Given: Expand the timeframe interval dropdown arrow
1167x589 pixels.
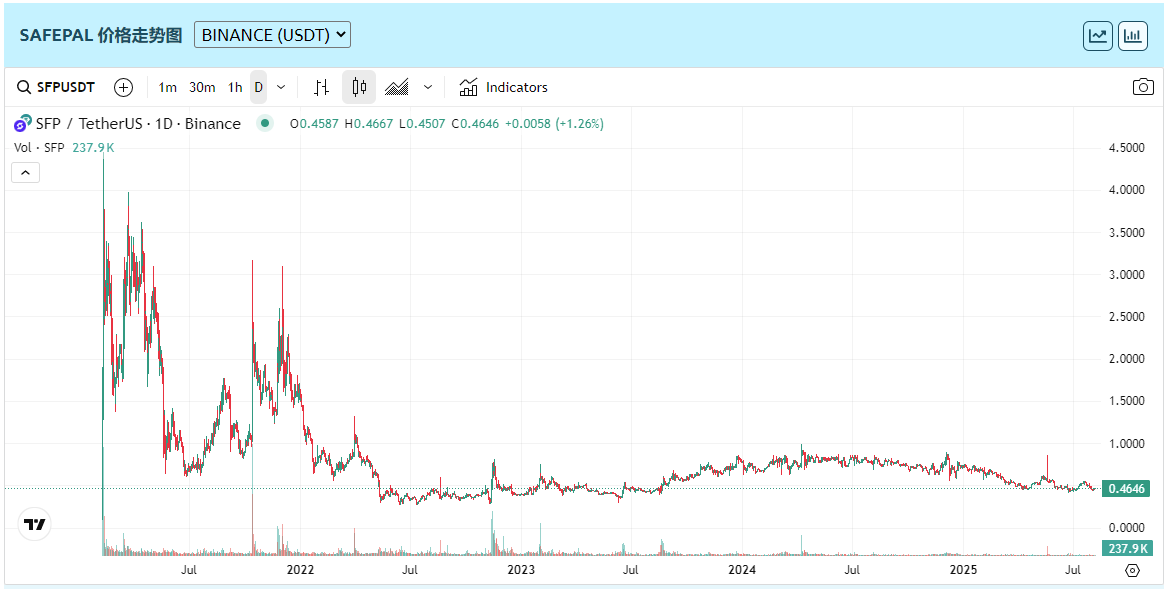Looking at the screenshot, I should [x=281, y=87].
